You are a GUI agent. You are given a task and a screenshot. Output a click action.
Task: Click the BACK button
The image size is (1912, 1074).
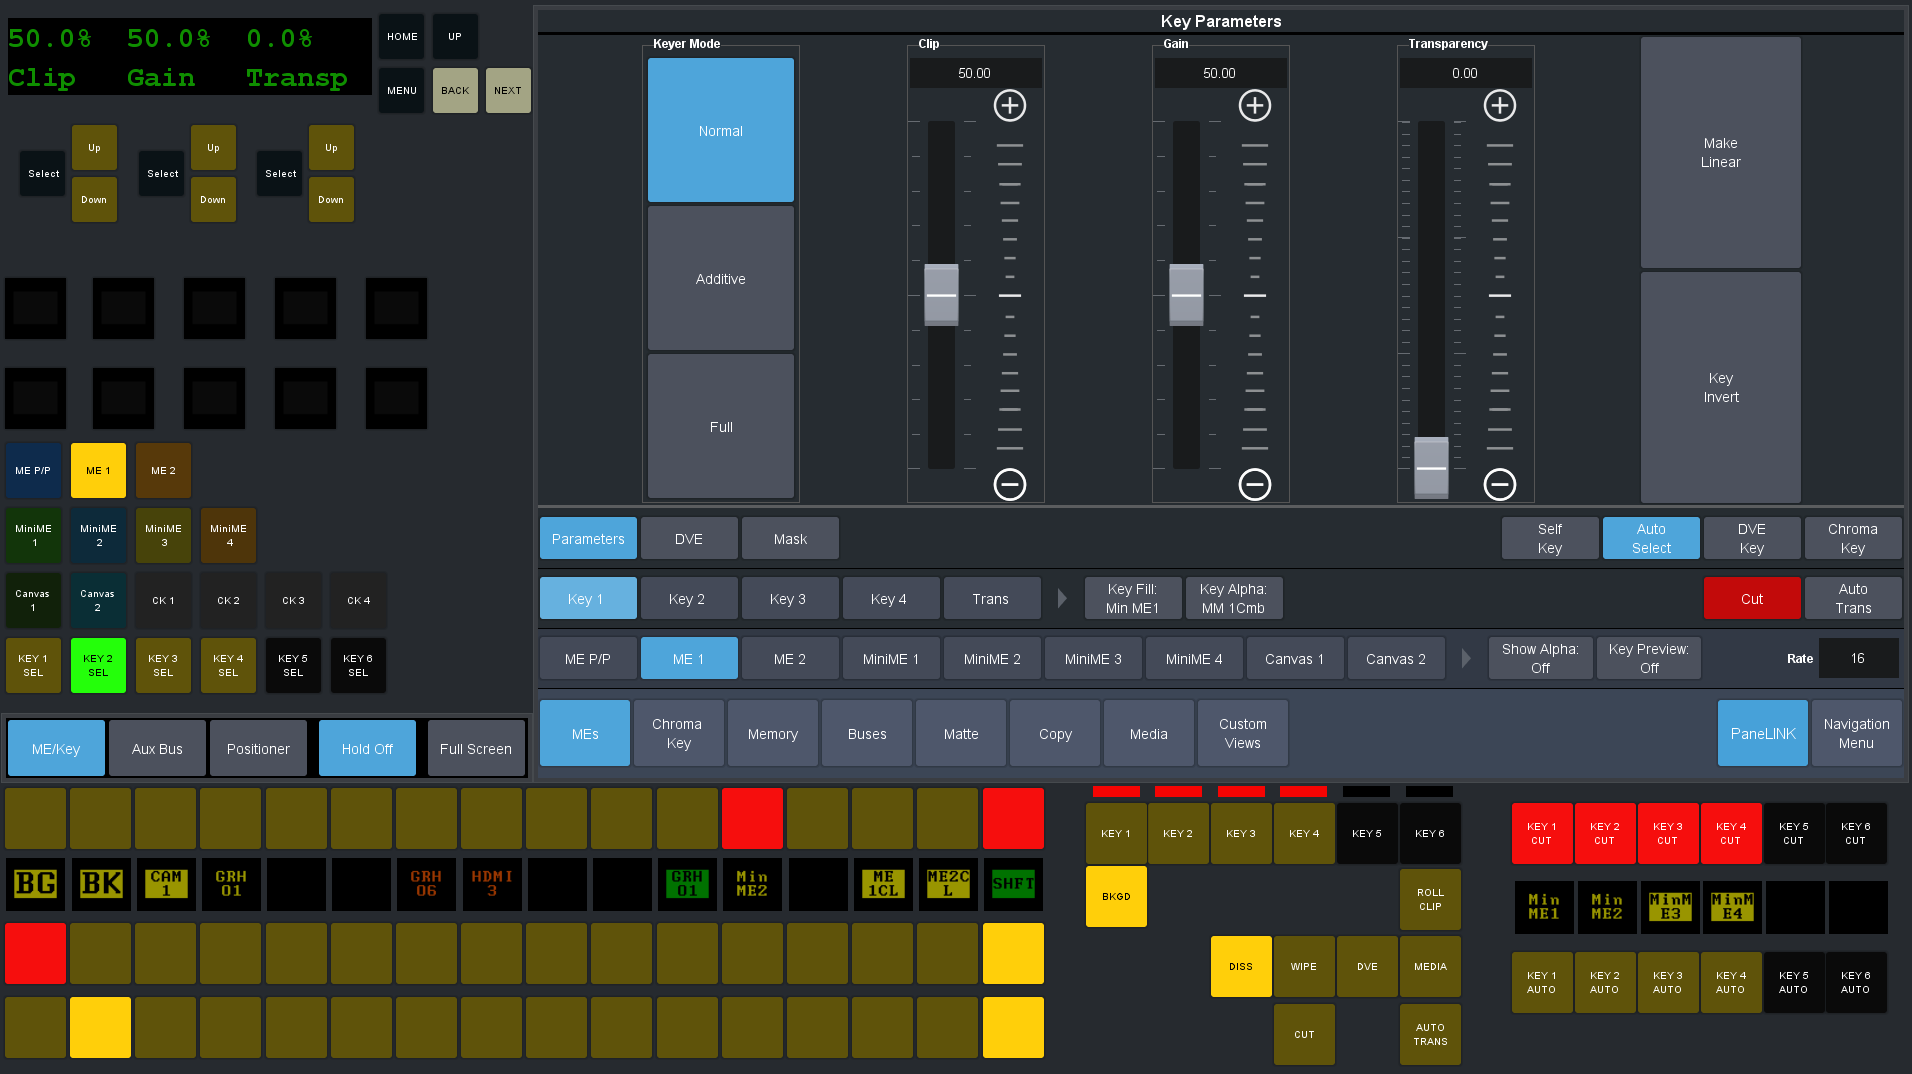click(455, 90)
